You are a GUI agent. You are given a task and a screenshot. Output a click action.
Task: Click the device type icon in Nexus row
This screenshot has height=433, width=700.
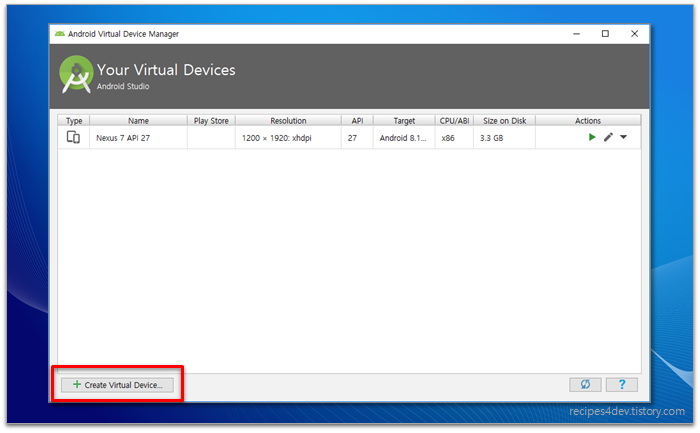pyautogui.click(x=73, y=137)
